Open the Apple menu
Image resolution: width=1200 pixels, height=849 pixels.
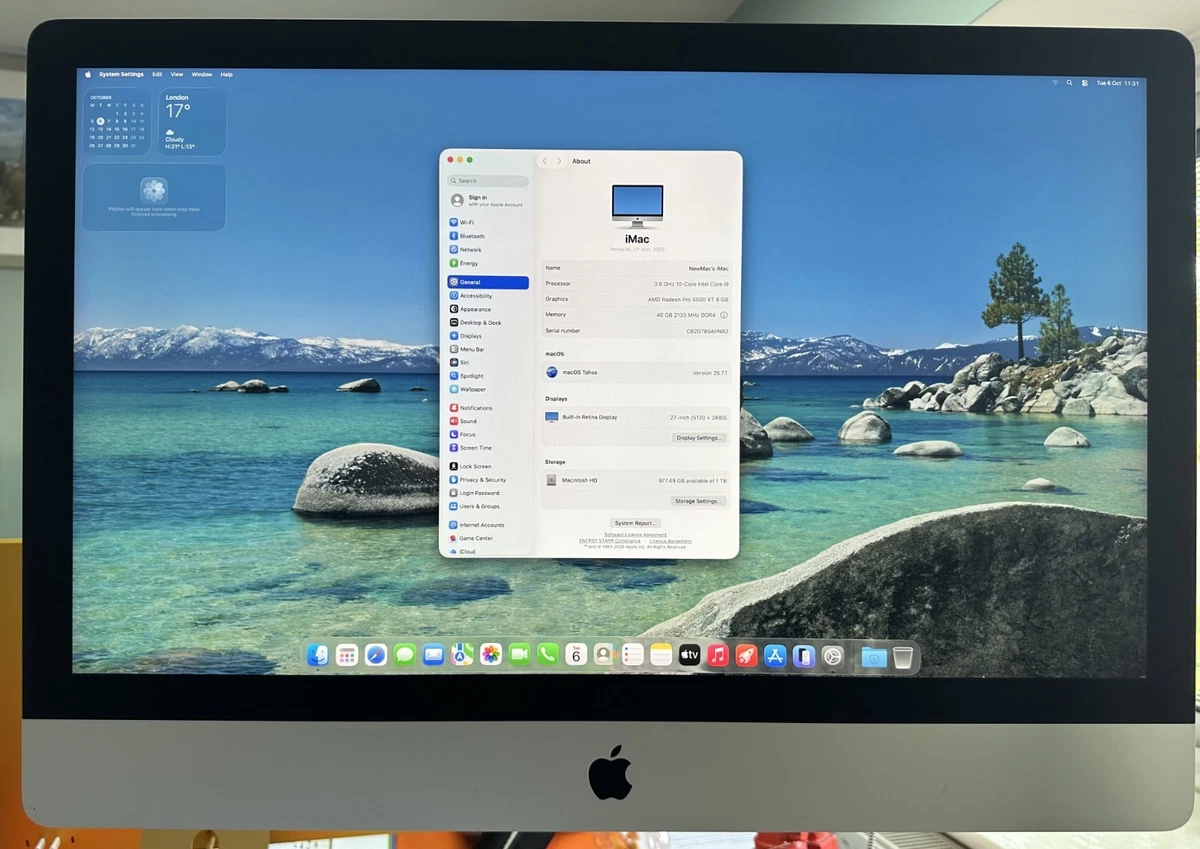coord(87,74)
